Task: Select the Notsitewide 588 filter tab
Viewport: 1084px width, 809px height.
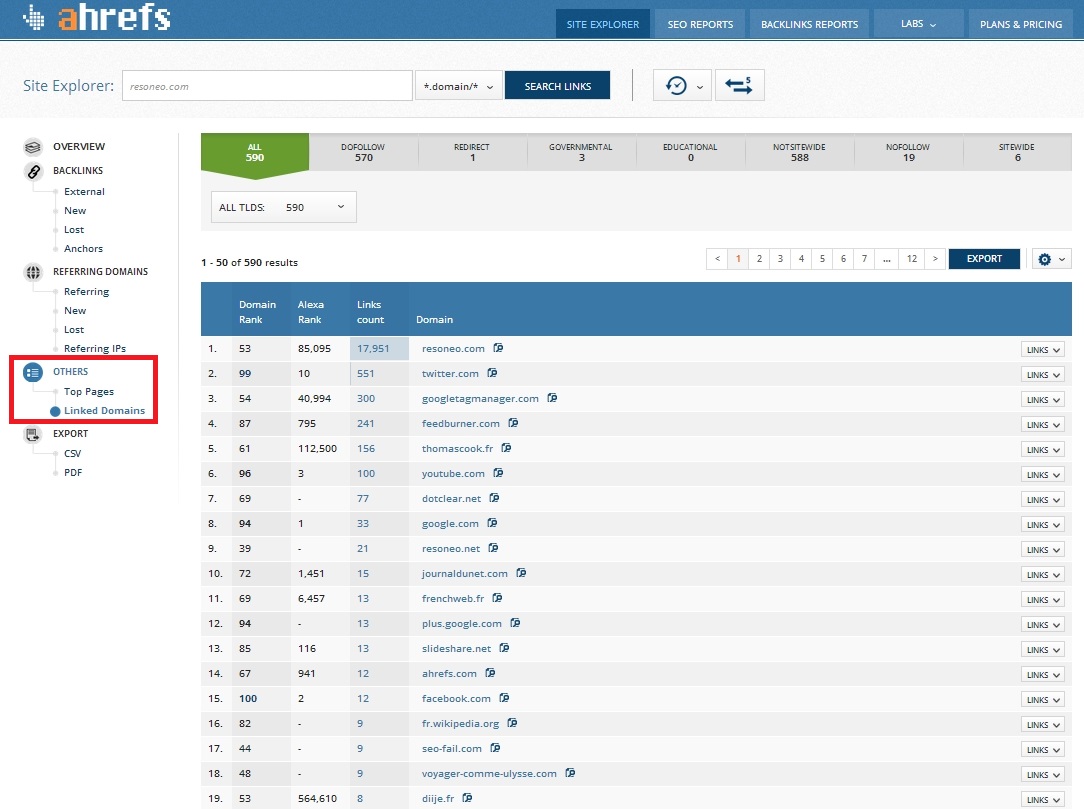Action: click(x=799, y=152)
